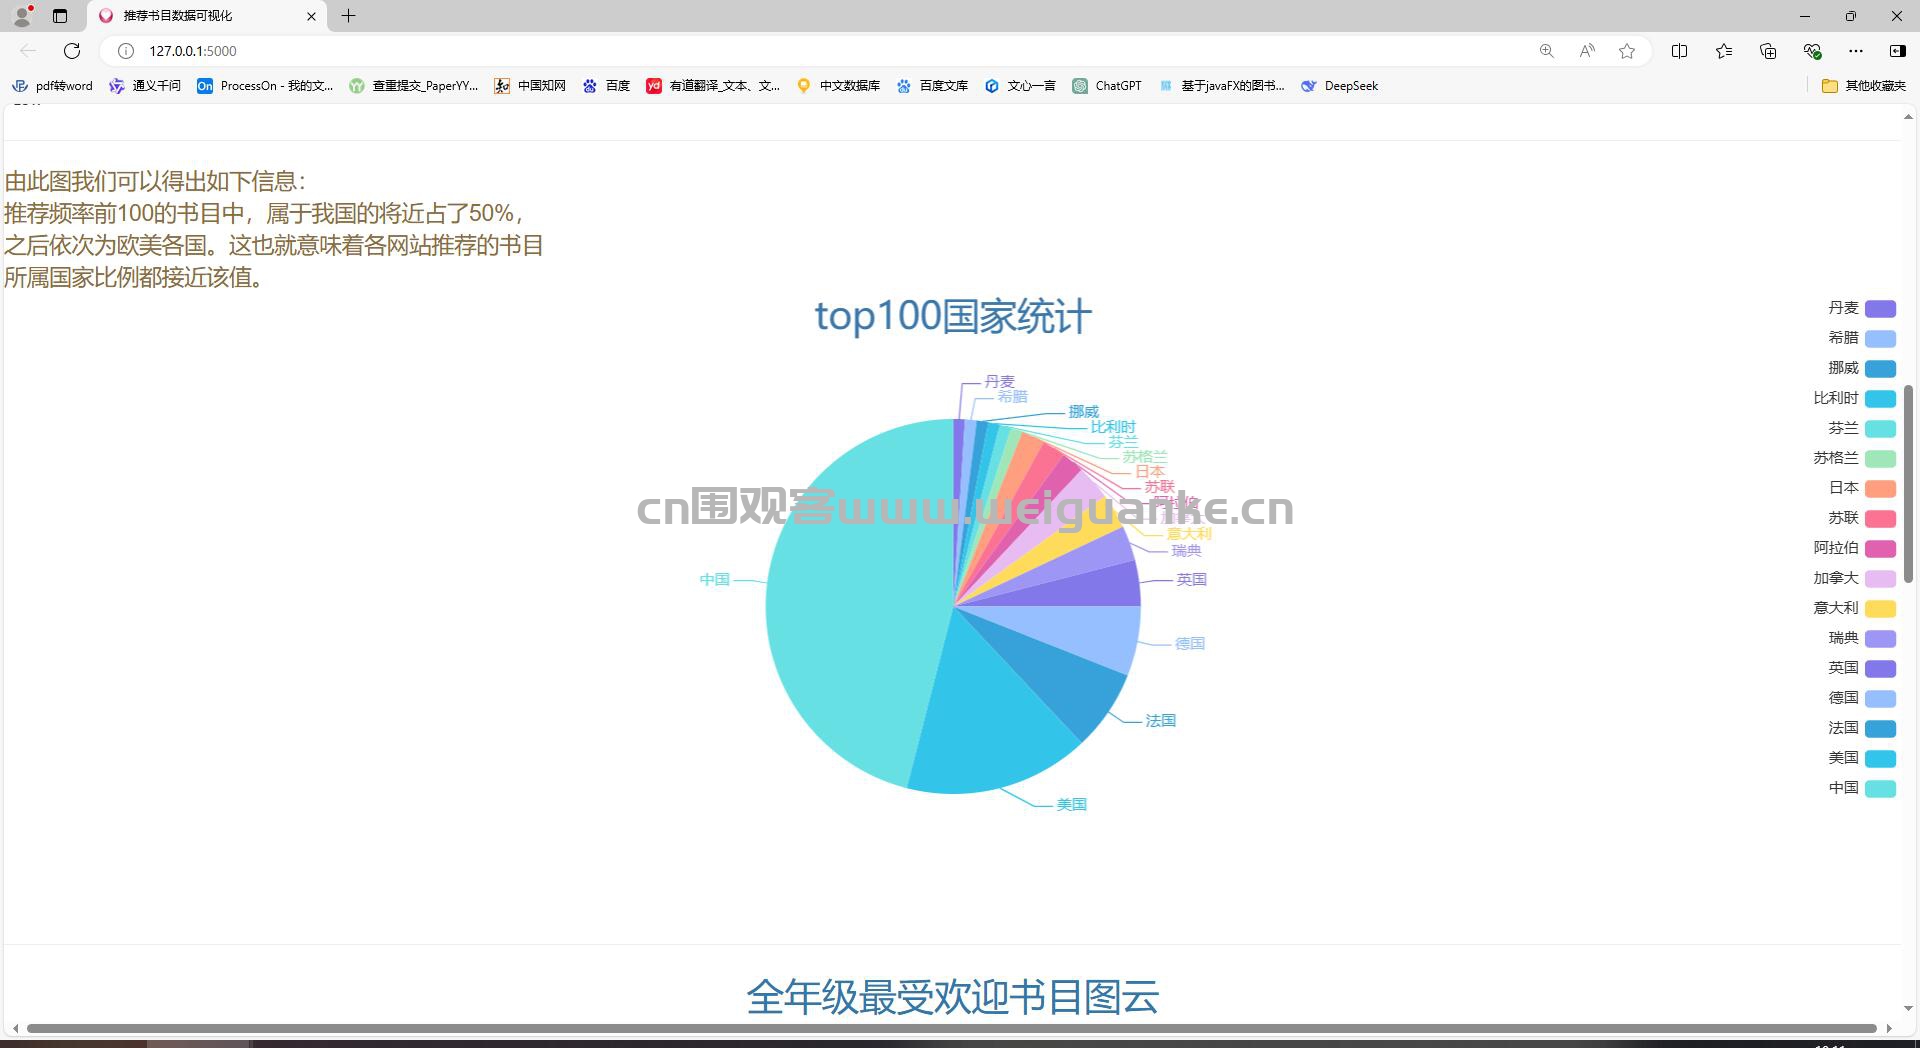Click the page scroll down arrow
The width and height of the screenshot is (1920, 1048).
[x=1908, y=1008]
